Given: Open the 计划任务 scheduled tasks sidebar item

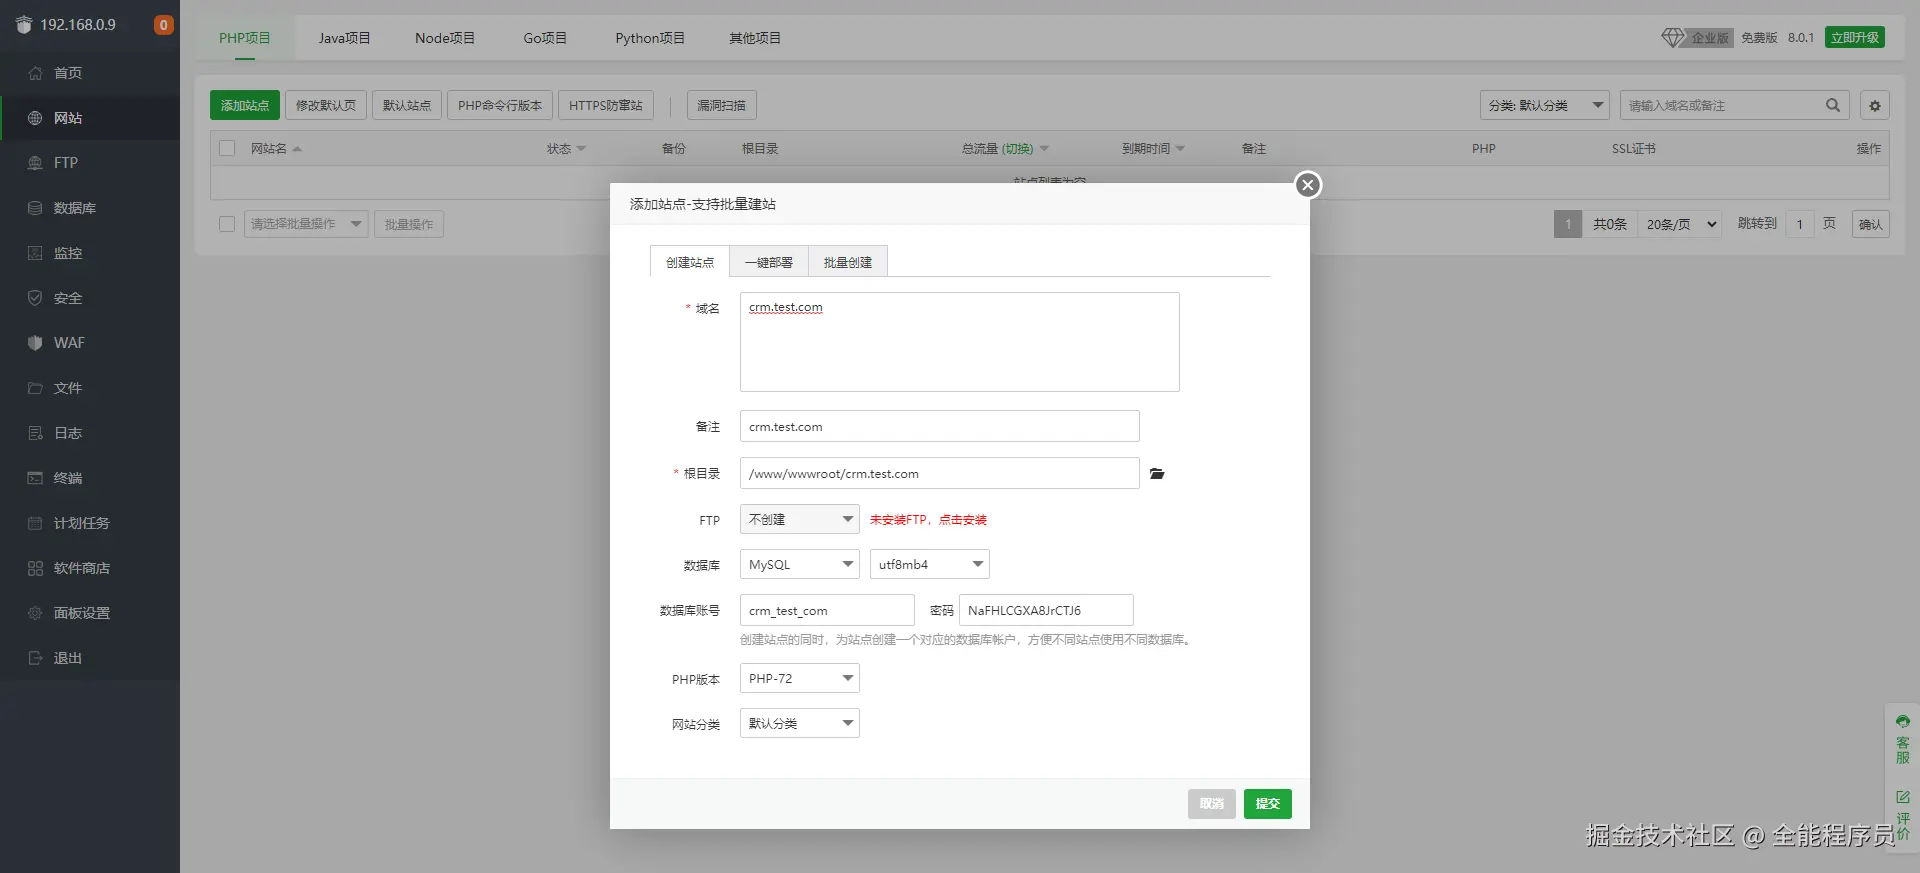Looking at the screenshot, I should tap(90, 523).
